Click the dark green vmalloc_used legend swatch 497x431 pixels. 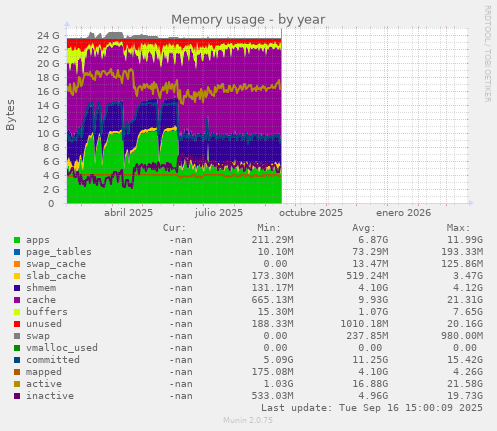point(17,348)
